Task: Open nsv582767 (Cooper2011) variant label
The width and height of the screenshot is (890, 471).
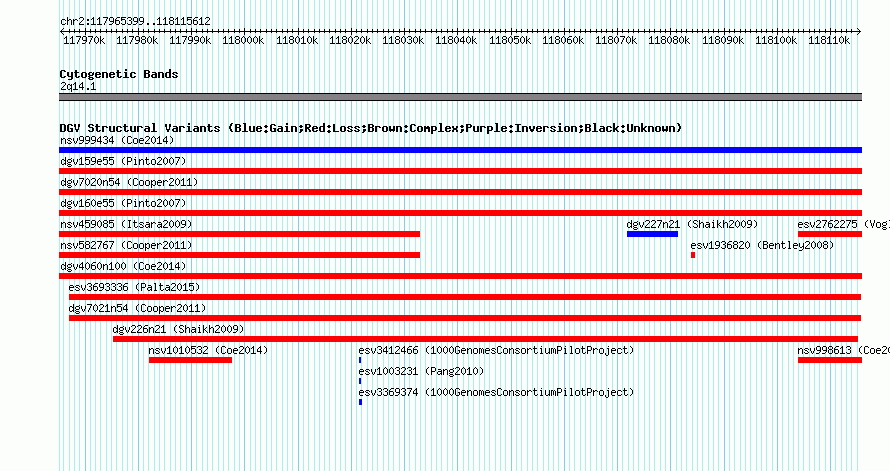Action: click(126, 245)
